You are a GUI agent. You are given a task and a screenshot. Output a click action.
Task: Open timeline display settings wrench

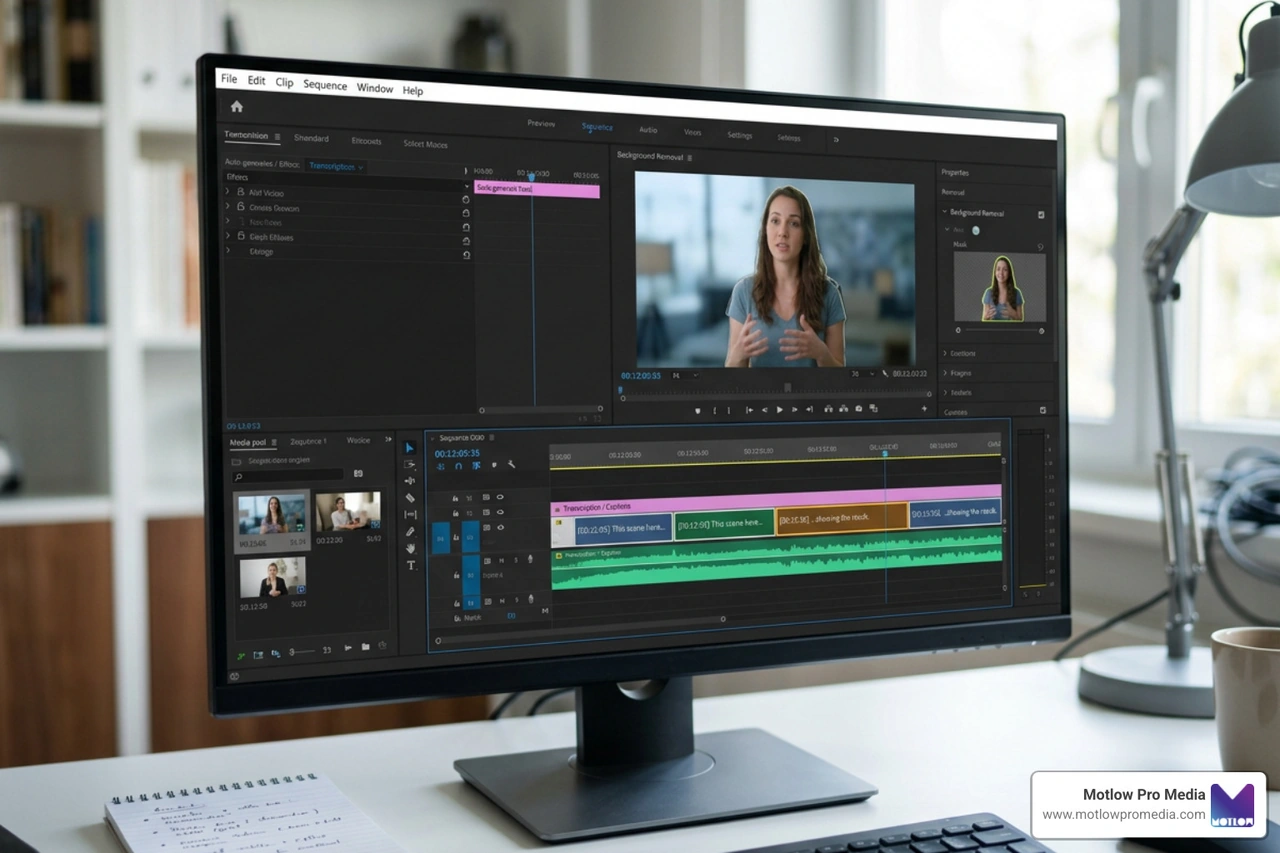click(x=511, y=464)
